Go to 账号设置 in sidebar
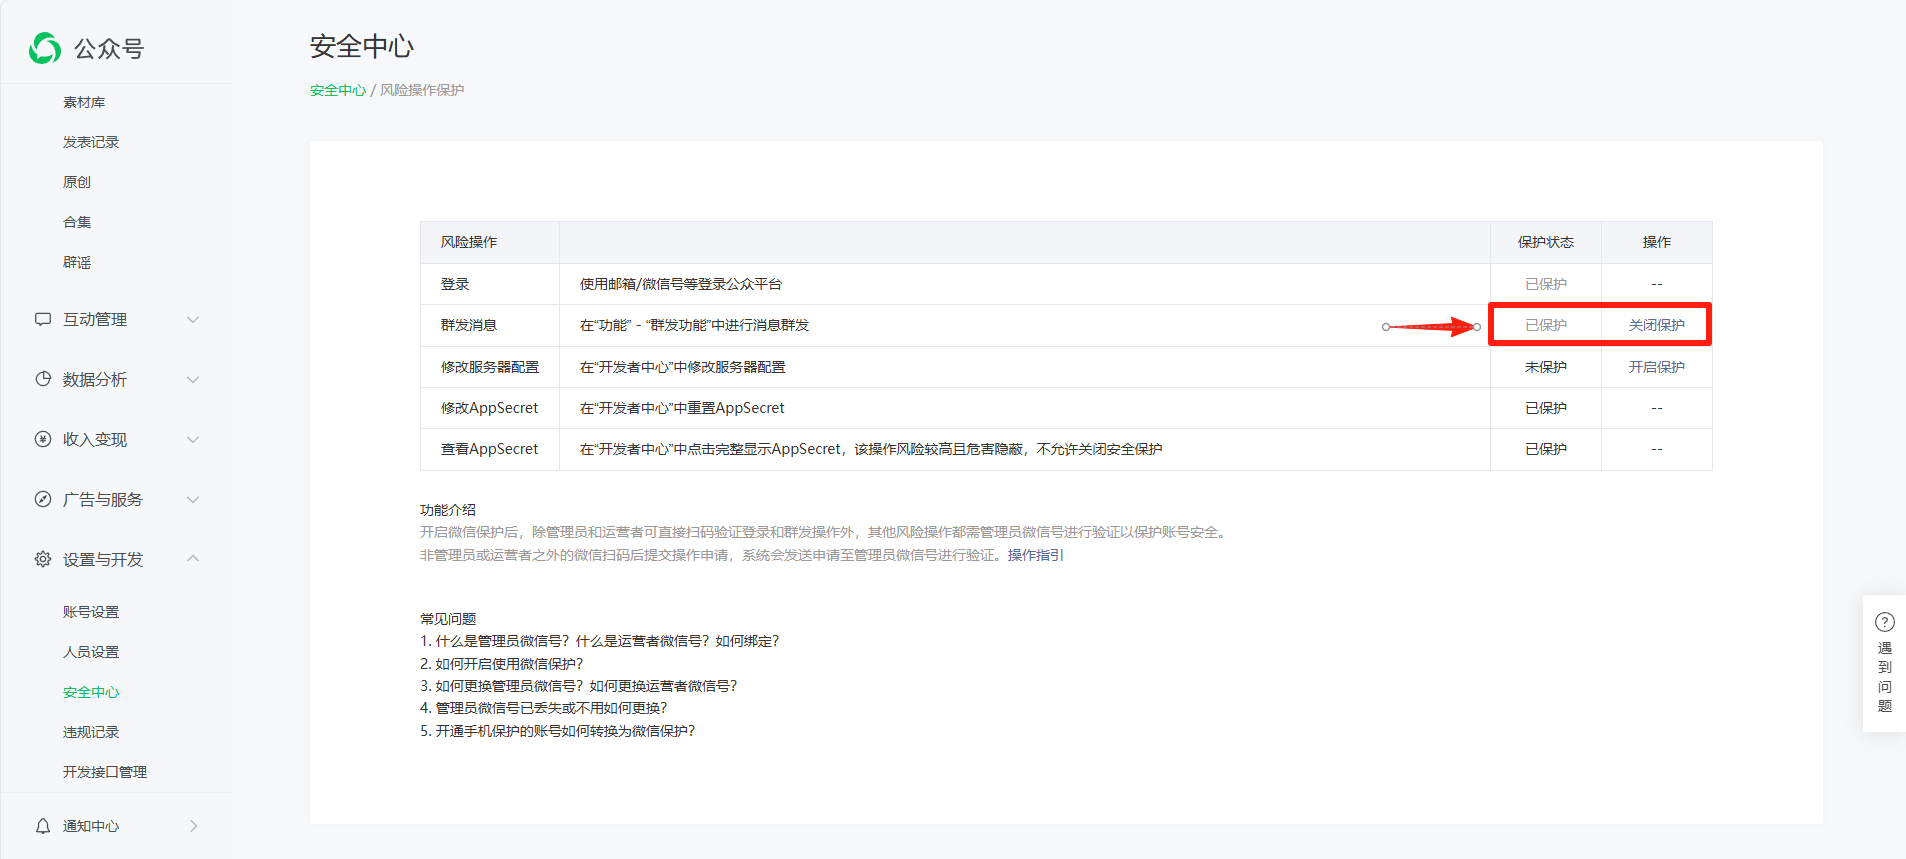 [x=91, y=612]
